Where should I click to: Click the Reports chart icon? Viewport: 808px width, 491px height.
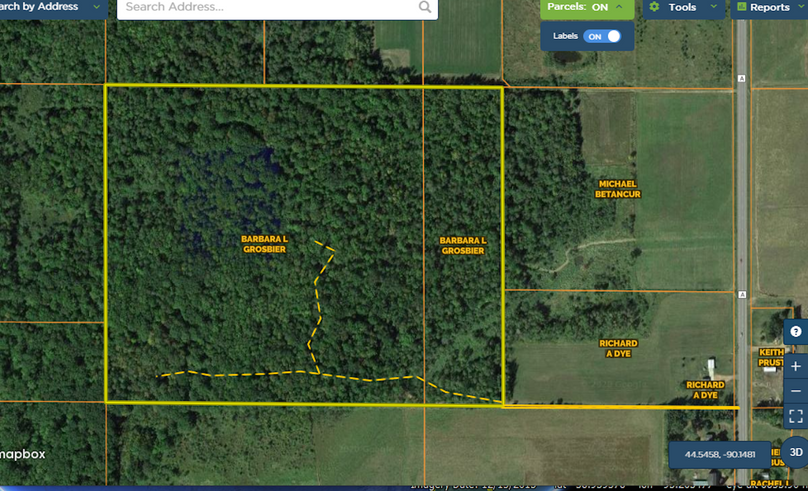pos(741,7)
